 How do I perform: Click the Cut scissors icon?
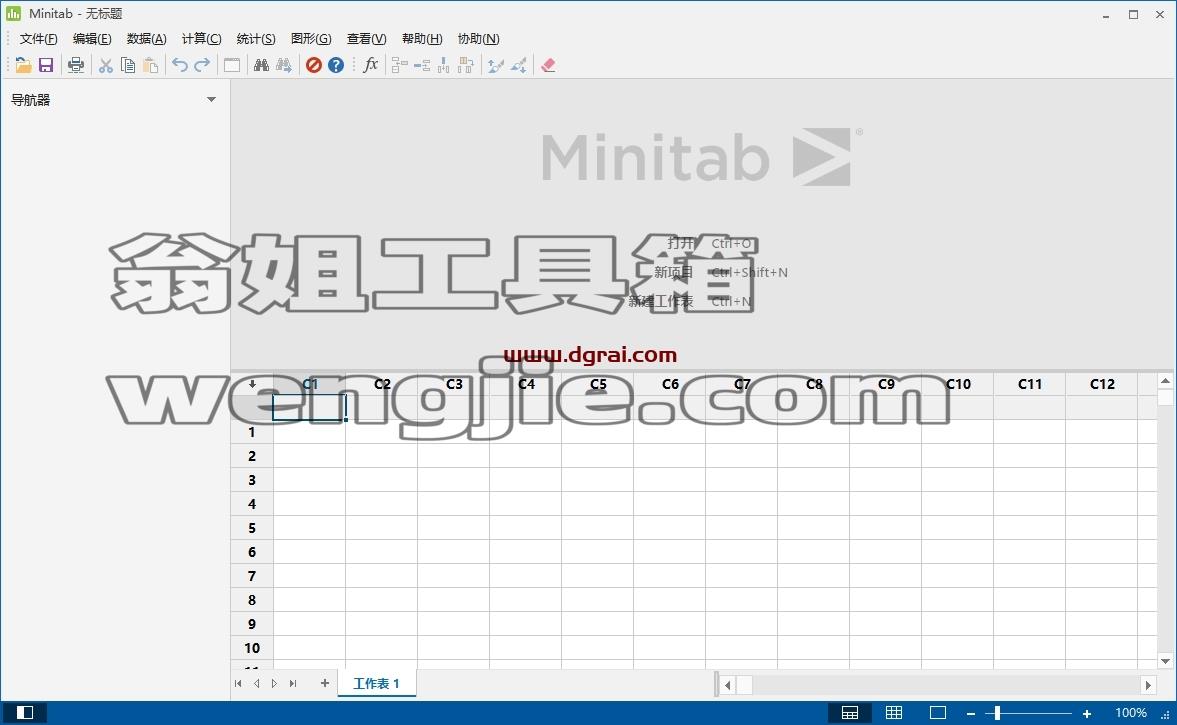[x=106, y=65]
